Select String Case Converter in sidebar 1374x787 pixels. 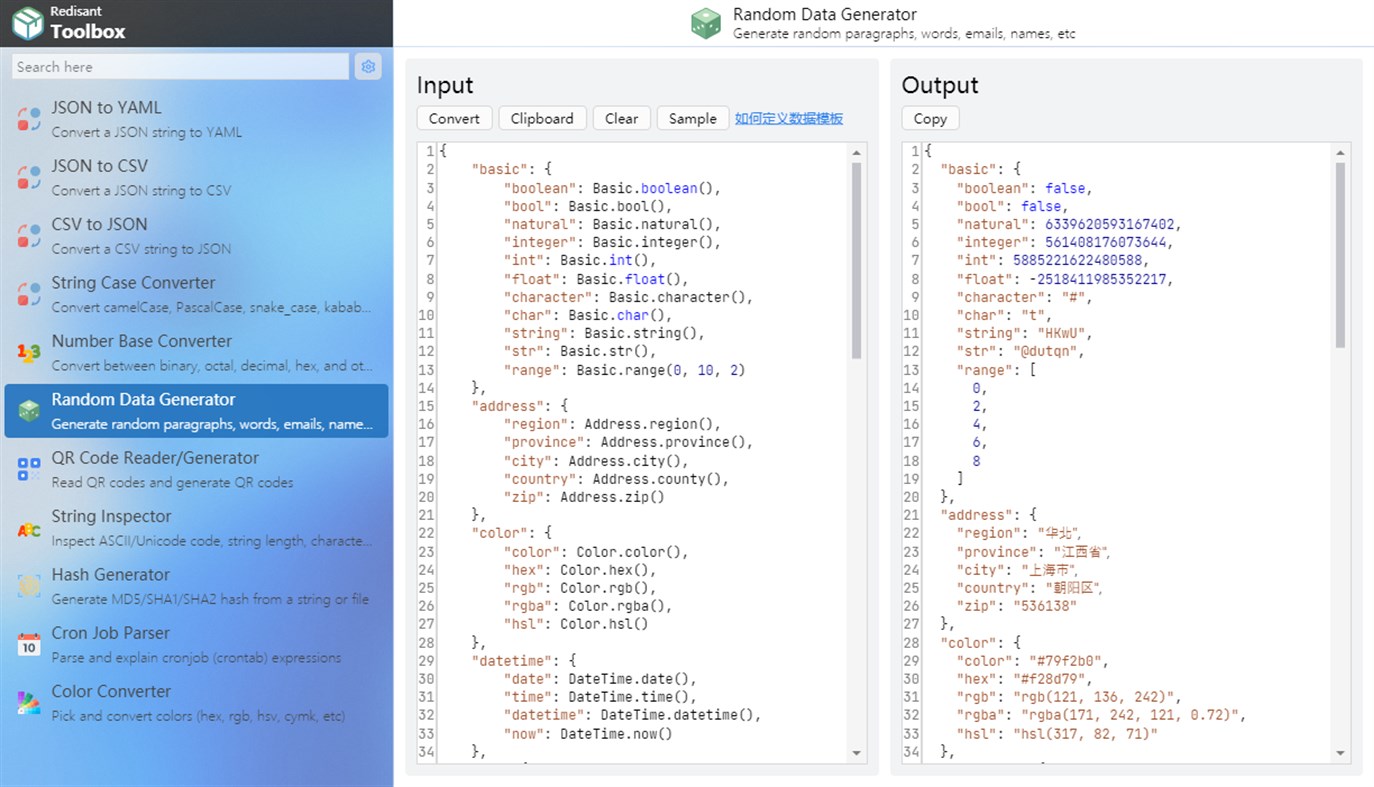pyautogui.click(x=196, y=294)
